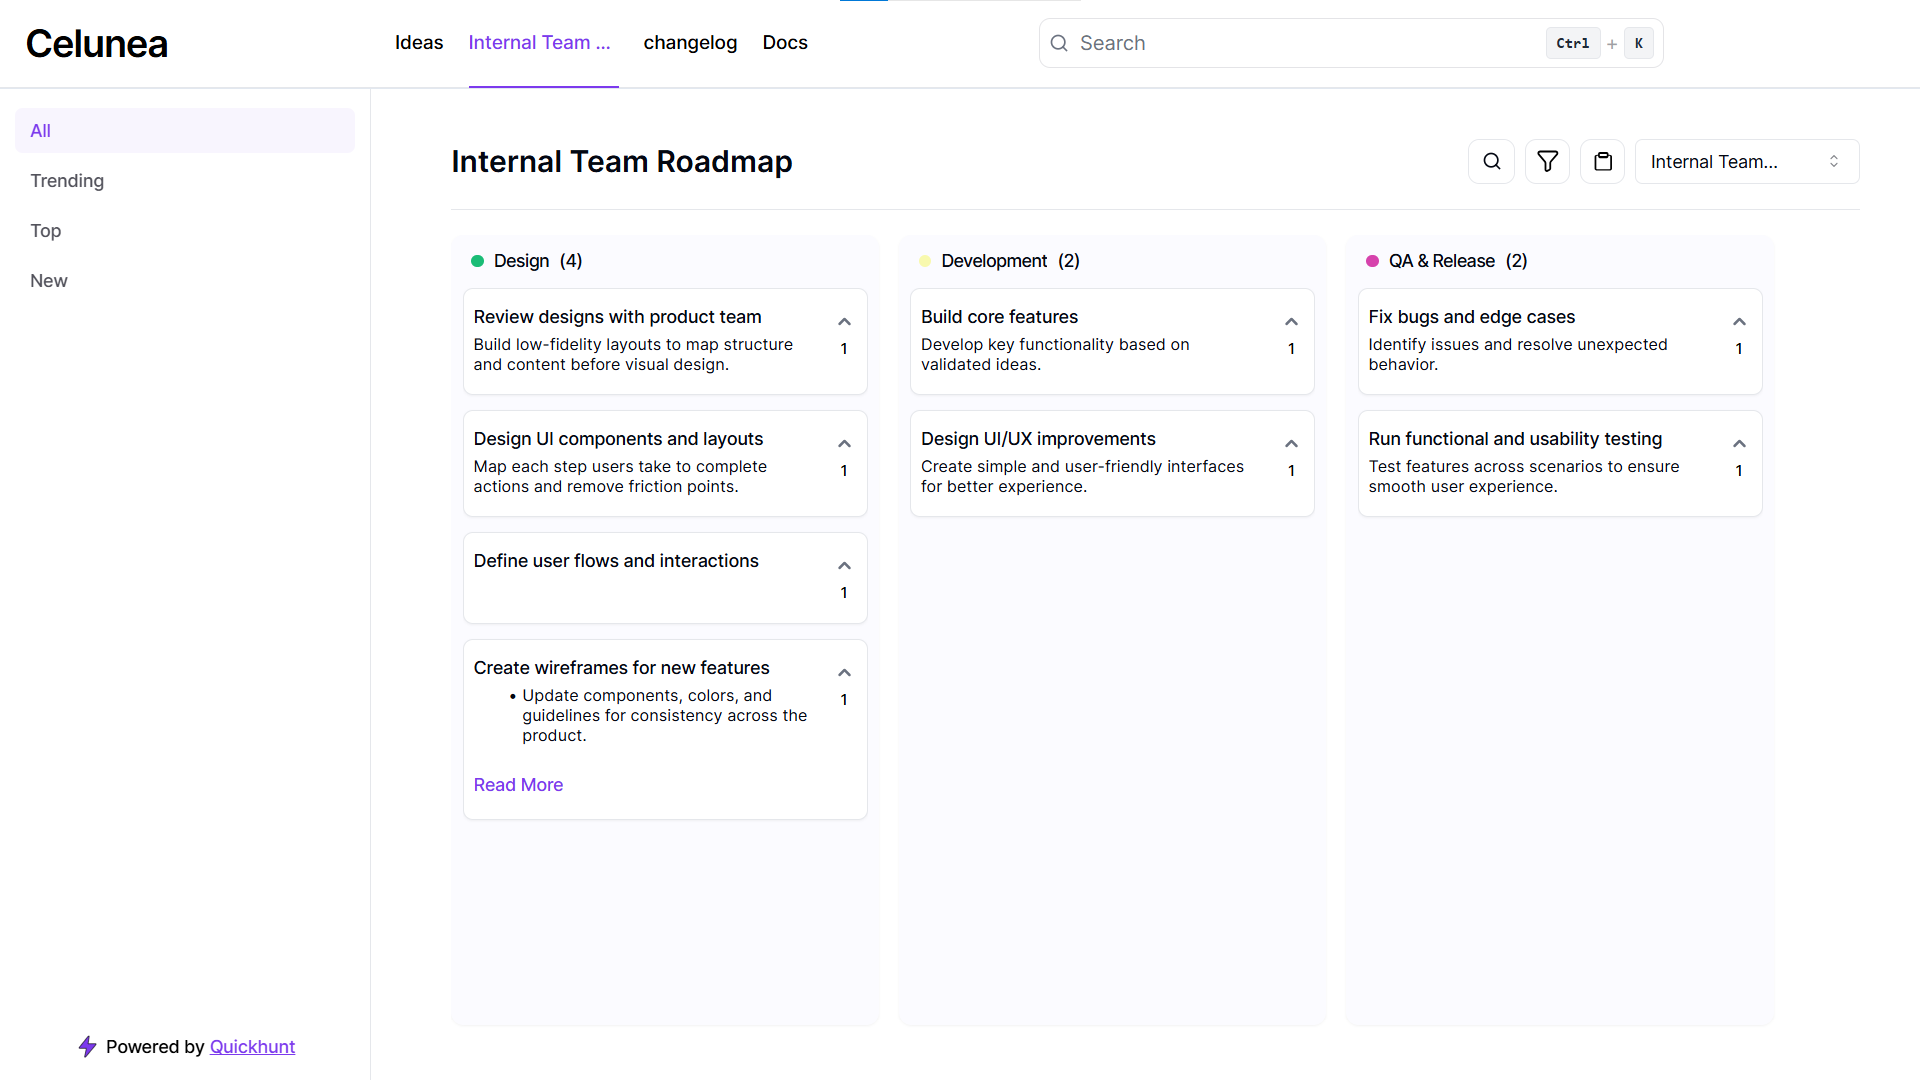This screenshot has width=1920, height=1080.
Task: Open the changelog tab
Action: (x=690, y=43)
